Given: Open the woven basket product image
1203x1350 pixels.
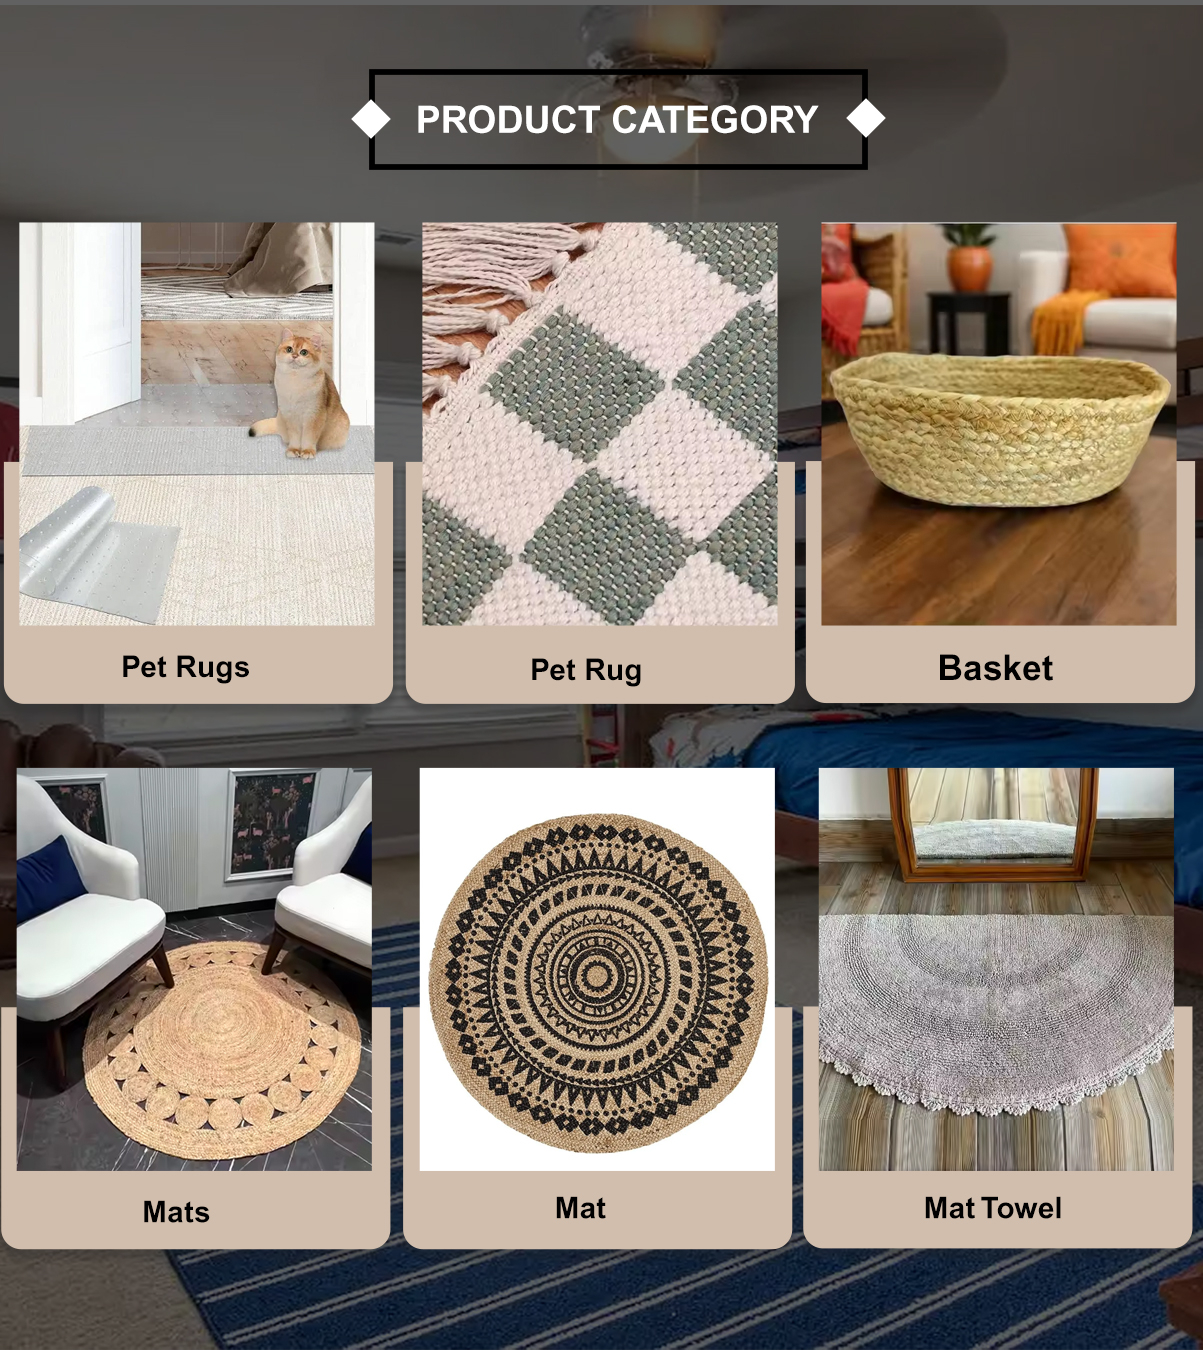Looking at the screenshot, I should [999, 424].
